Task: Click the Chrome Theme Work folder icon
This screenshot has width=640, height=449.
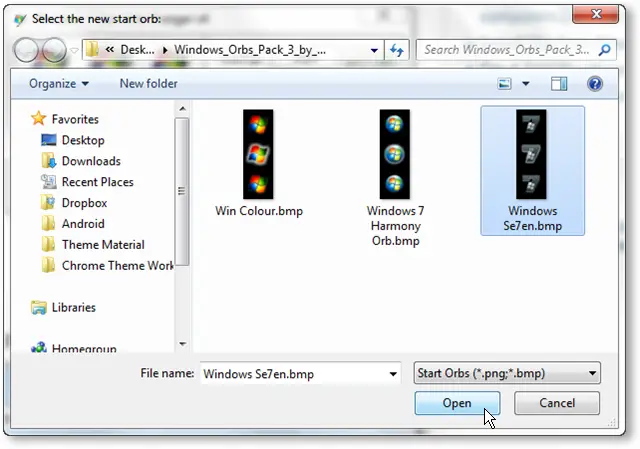Action: click(48, 265)
